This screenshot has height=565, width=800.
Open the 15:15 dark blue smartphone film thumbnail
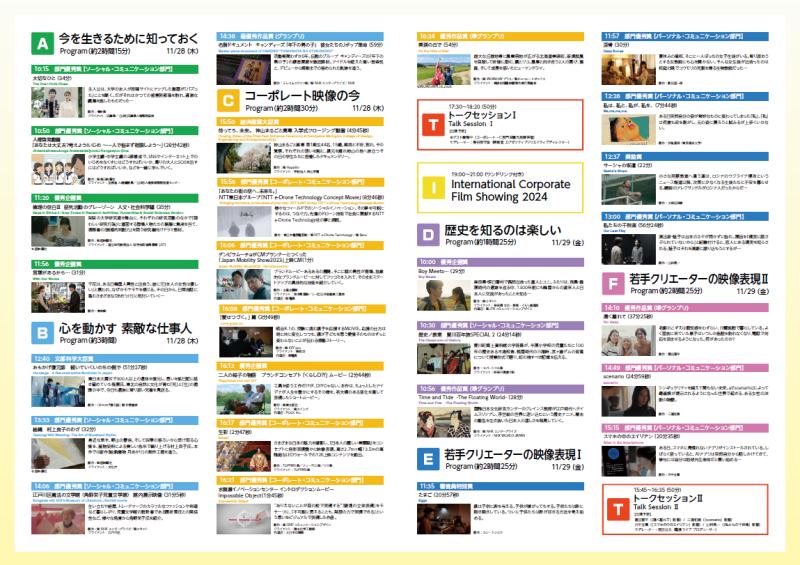[629, 461]
